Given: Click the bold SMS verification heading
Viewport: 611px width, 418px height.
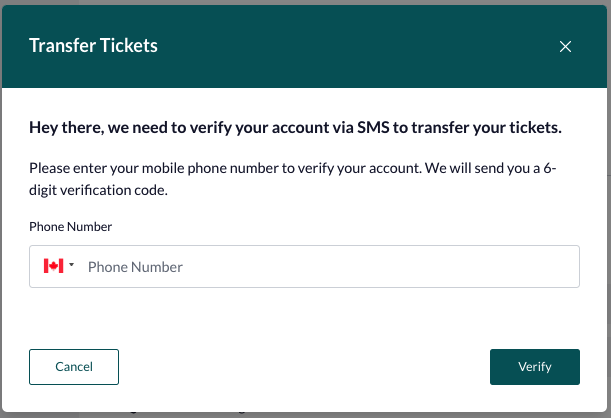Looking at the screenshot, I should (295, 127).
